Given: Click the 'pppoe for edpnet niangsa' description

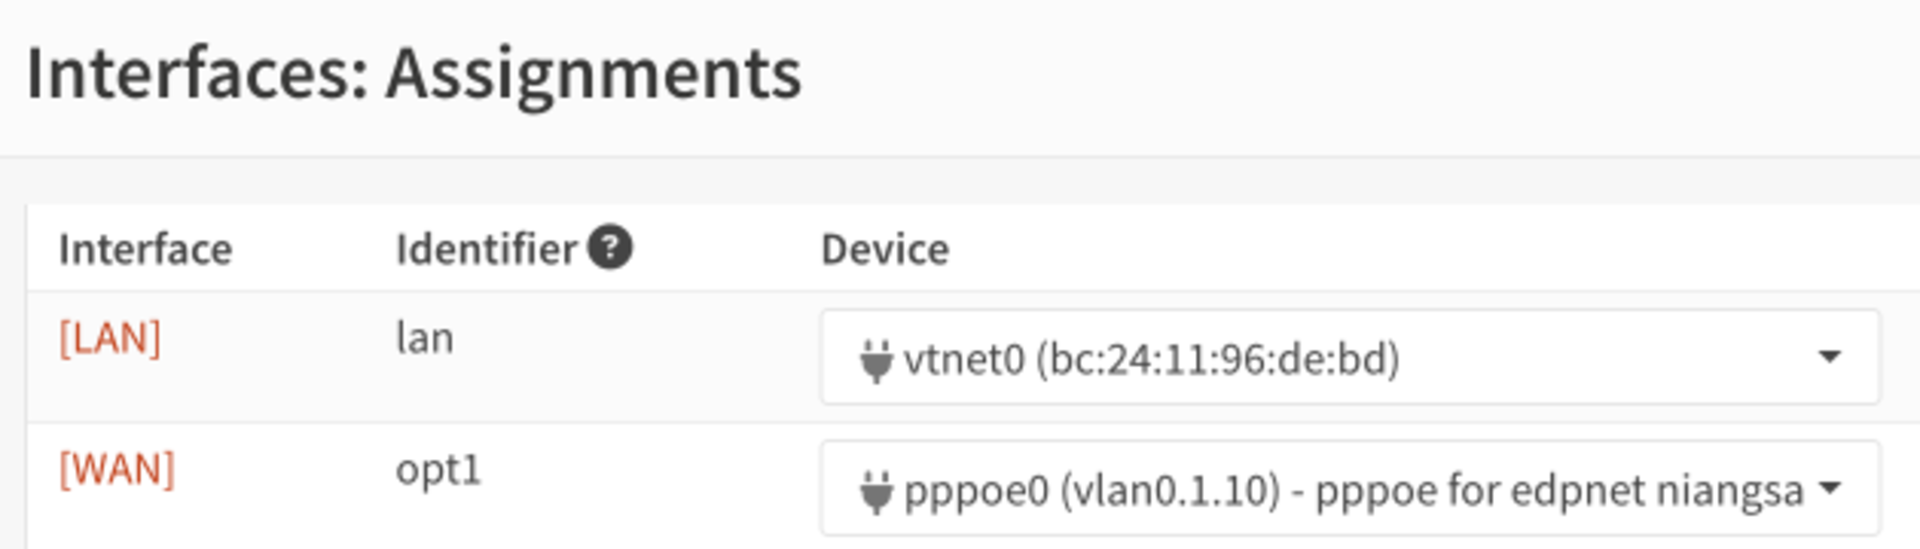Looking at the screenshot, I should [1559, 491].
